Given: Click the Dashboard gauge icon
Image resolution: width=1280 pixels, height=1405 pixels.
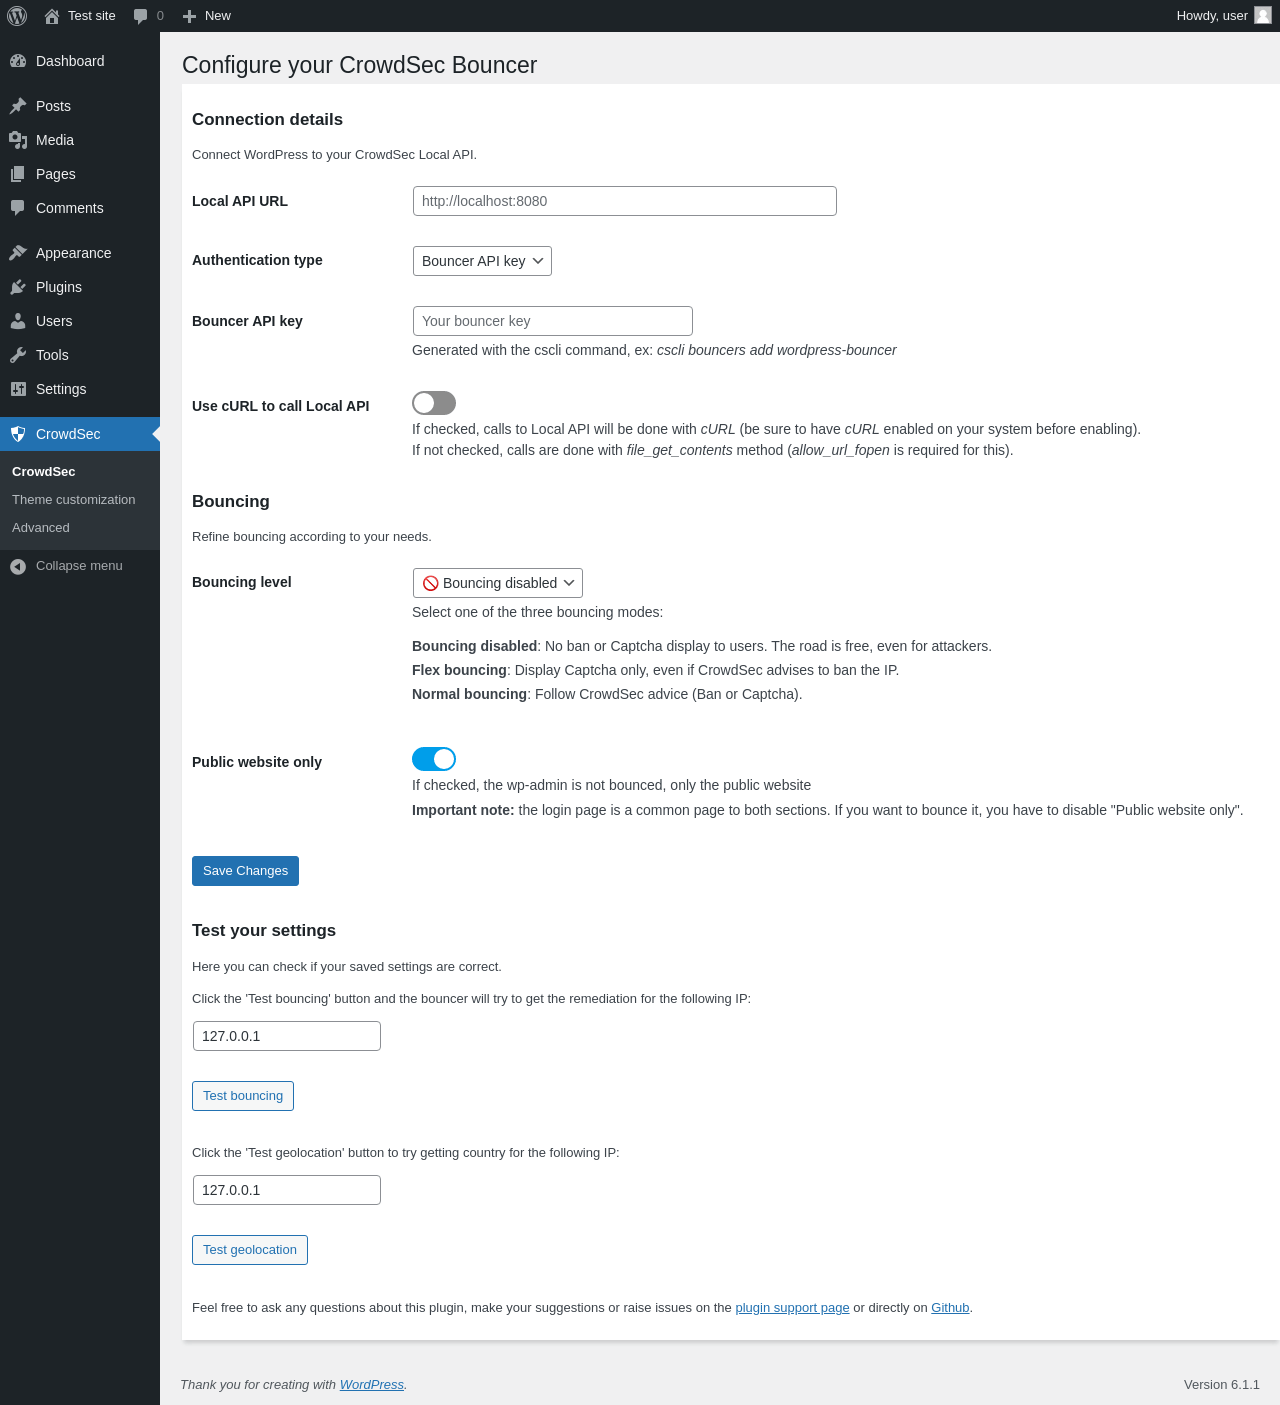Looking at the screenshot, I should click(18, 61).
